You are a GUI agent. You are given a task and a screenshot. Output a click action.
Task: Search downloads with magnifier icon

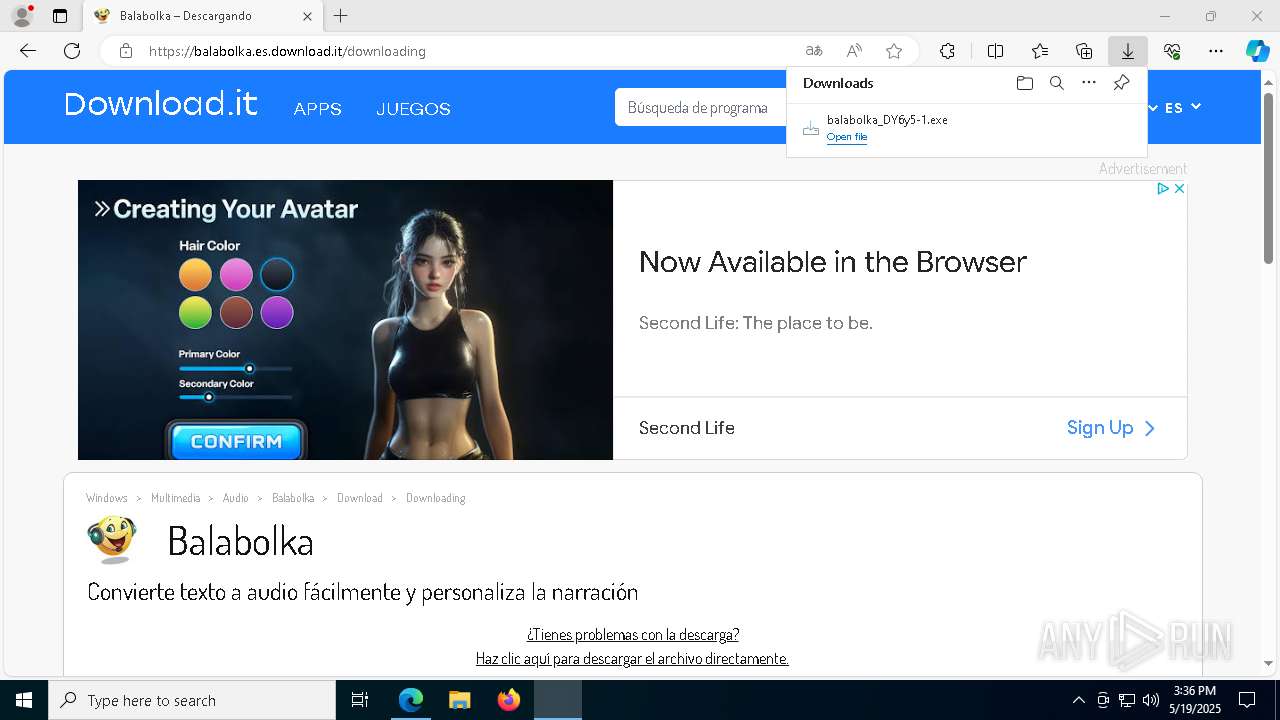click(x=1056, y=83)
